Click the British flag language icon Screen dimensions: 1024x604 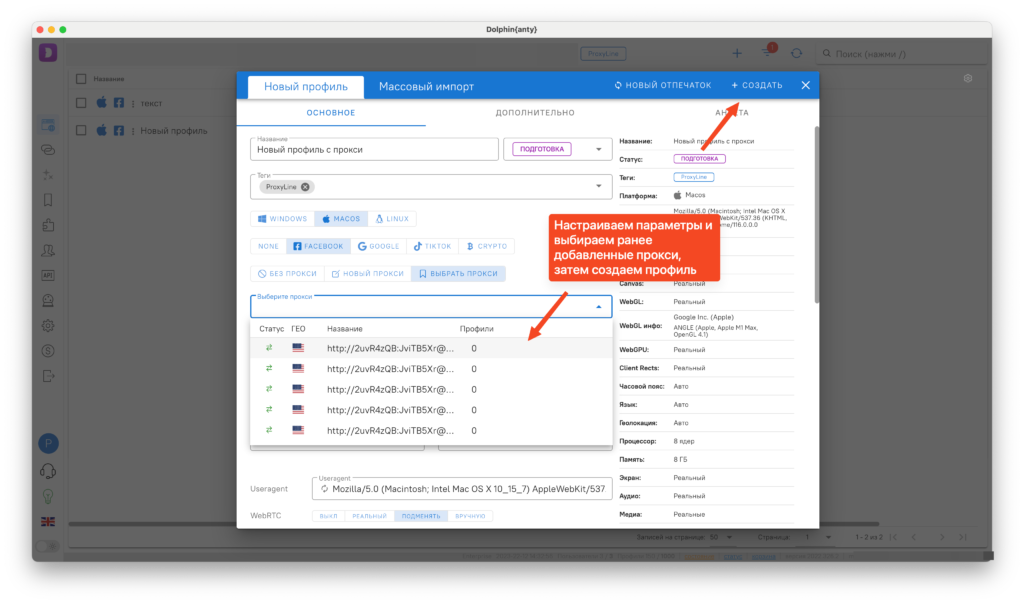tap(47, 521)
